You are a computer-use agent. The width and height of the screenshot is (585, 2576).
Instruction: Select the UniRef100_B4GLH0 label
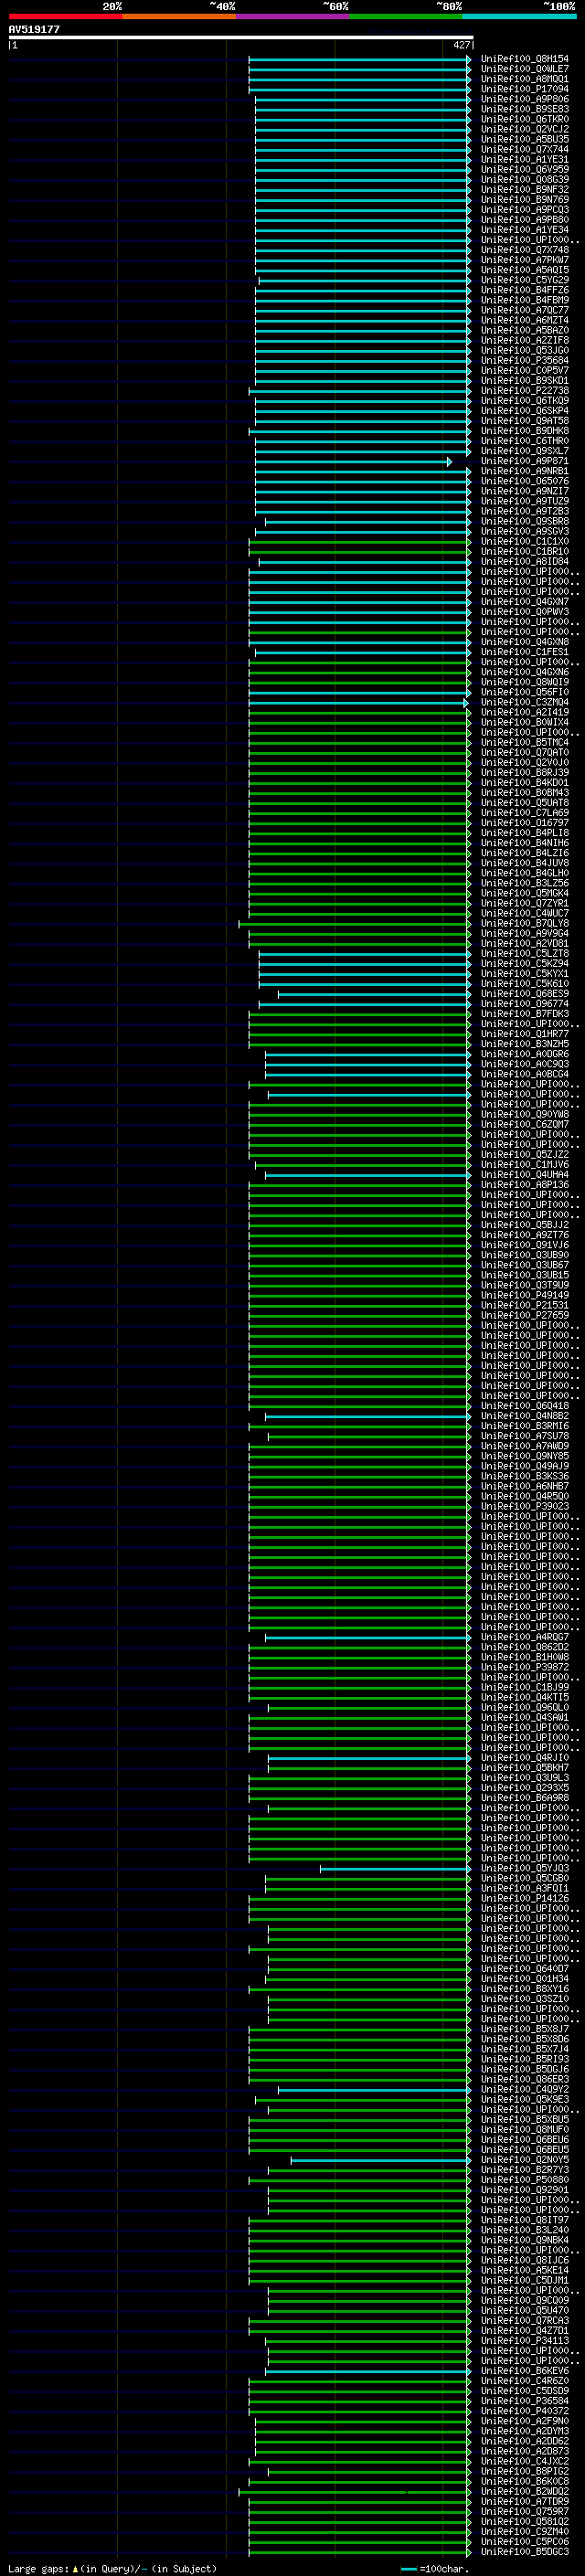[x=524, y=873]
